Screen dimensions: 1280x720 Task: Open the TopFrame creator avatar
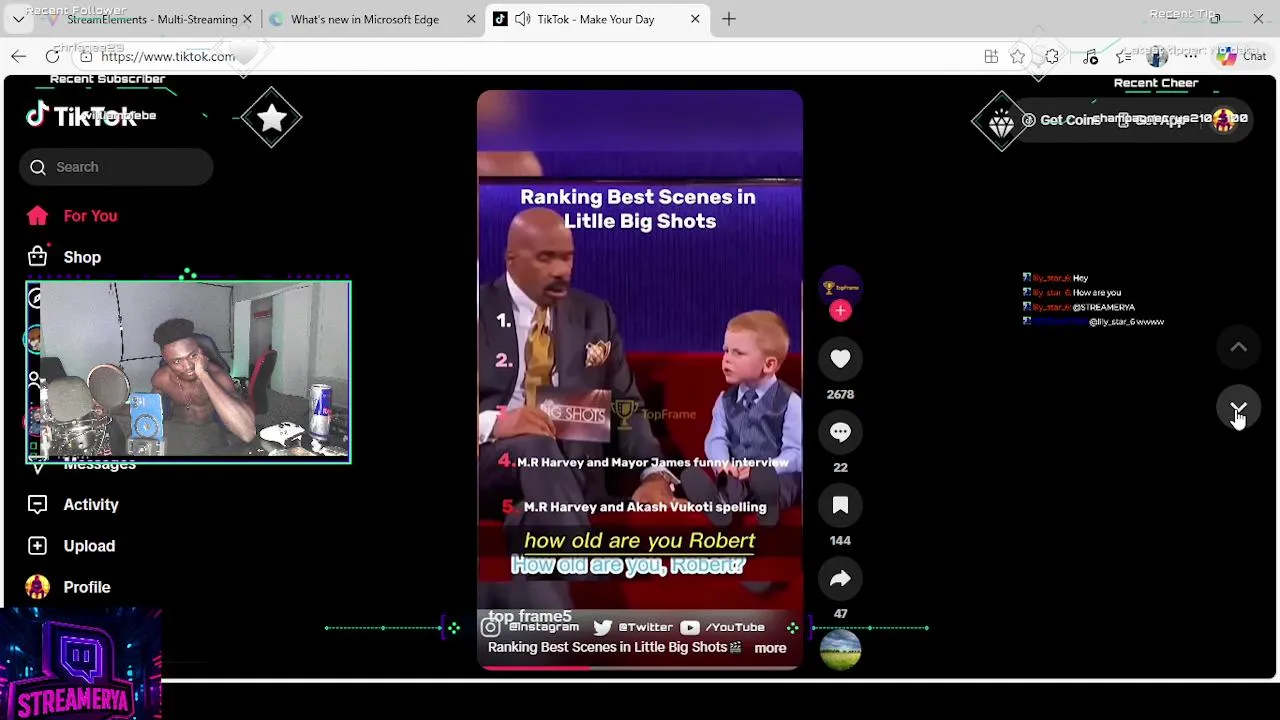[x=840, y=288]
